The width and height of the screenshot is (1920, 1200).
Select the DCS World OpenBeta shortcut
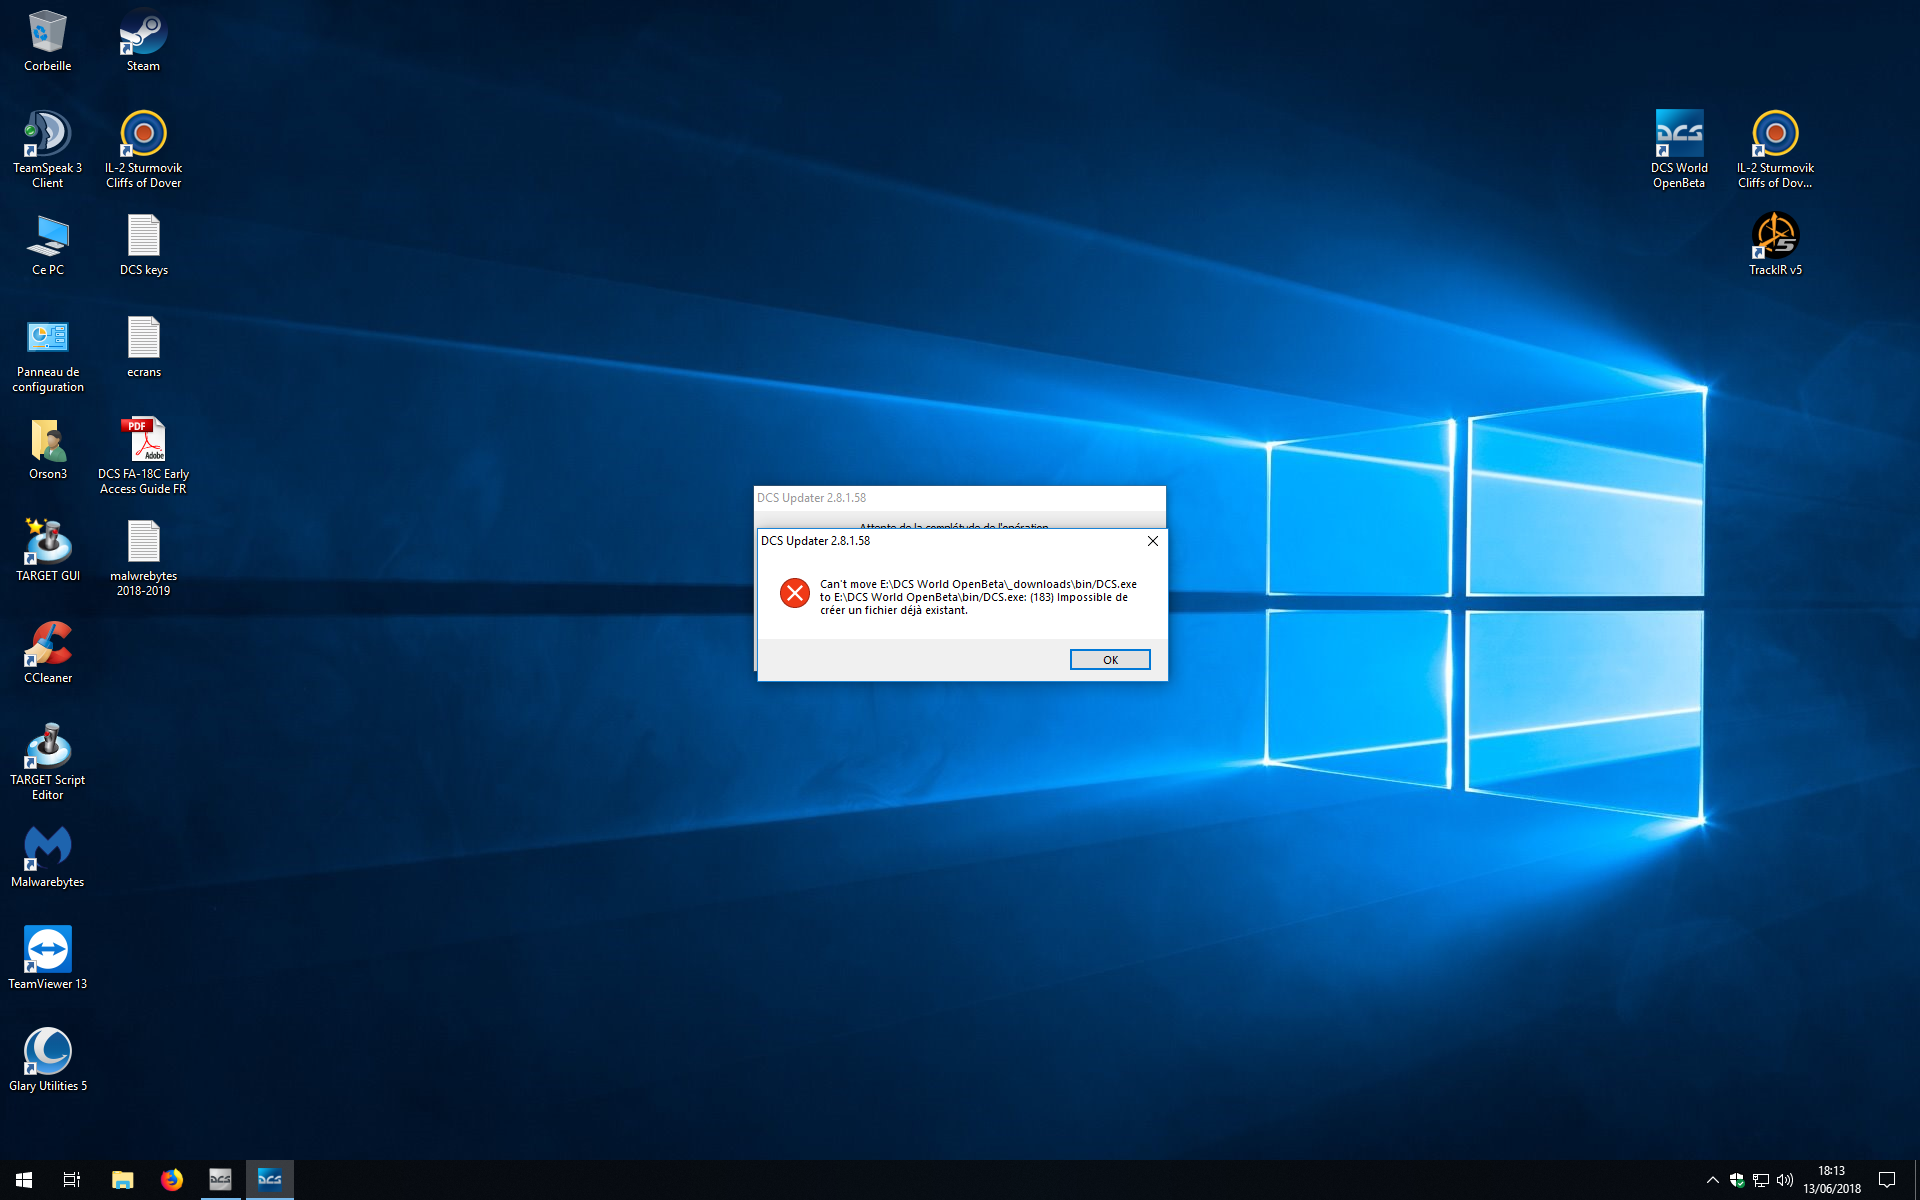pyautogui.click(x=1679, y=150)
